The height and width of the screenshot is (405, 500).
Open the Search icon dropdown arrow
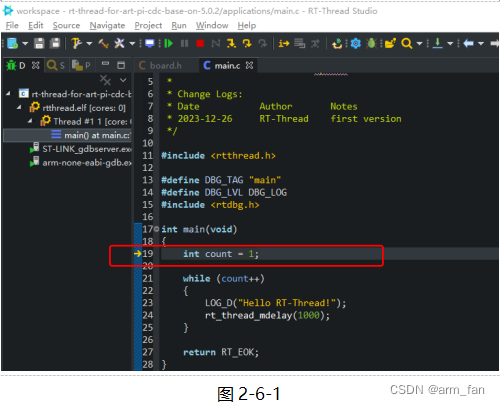pyautogui.click(x=419, y=43)
